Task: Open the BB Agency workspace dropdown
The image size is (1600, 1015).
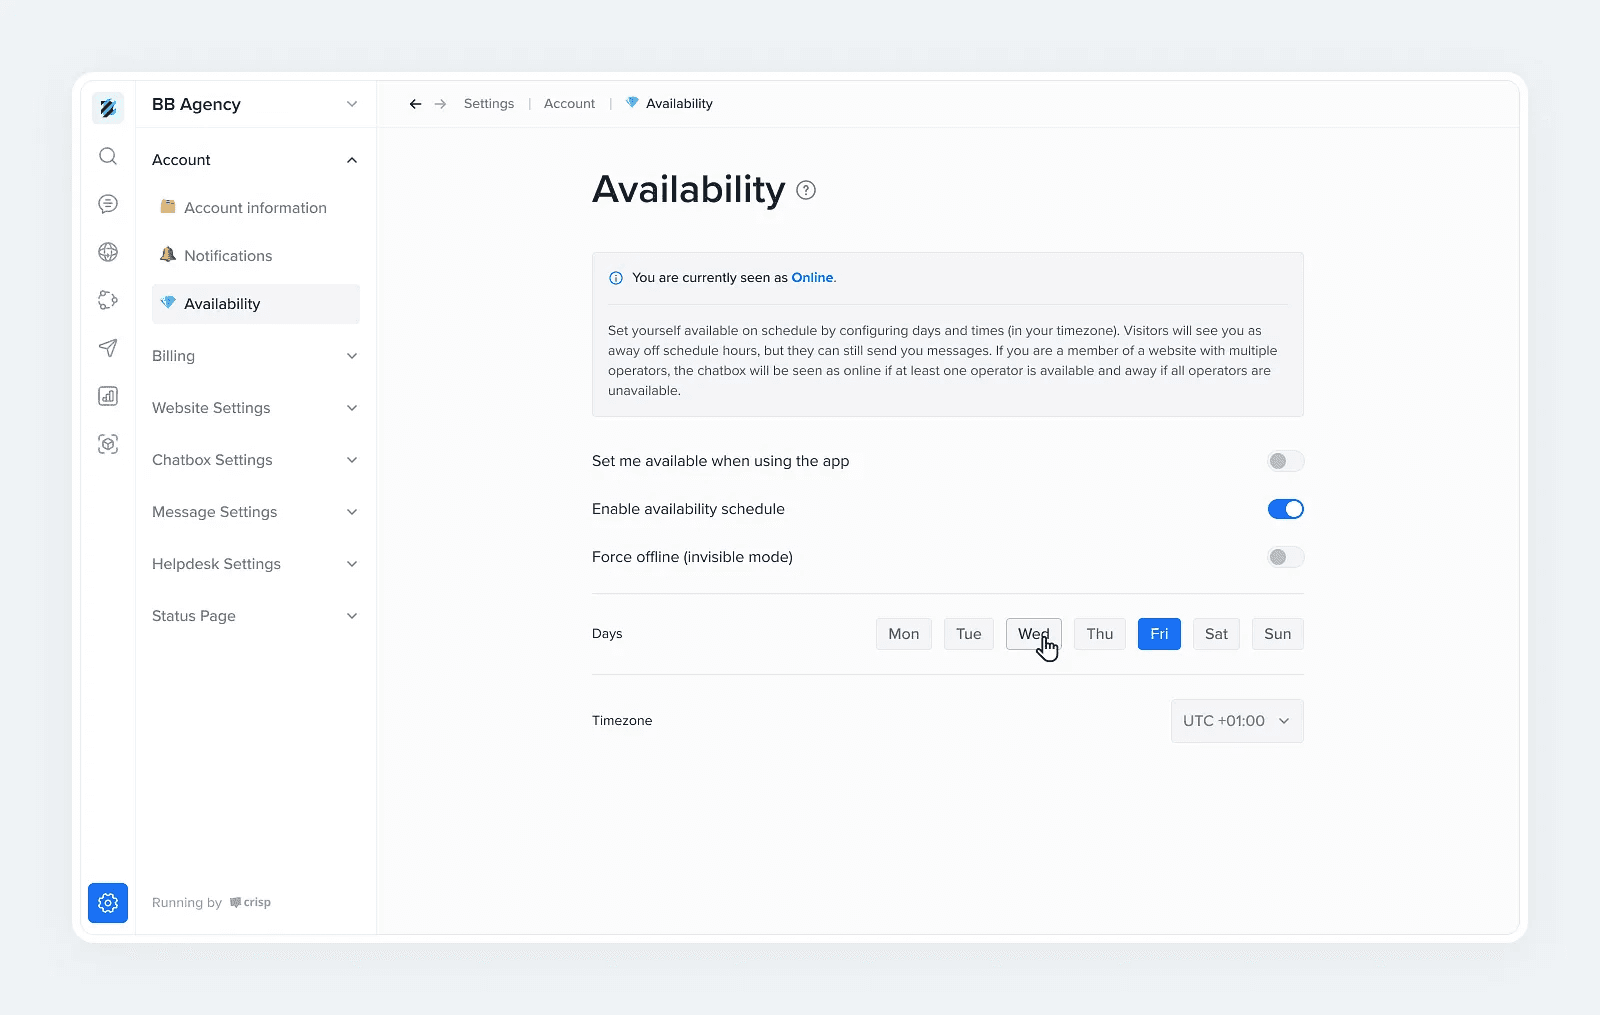Action: pyautogui.click(x=255, y=104)
